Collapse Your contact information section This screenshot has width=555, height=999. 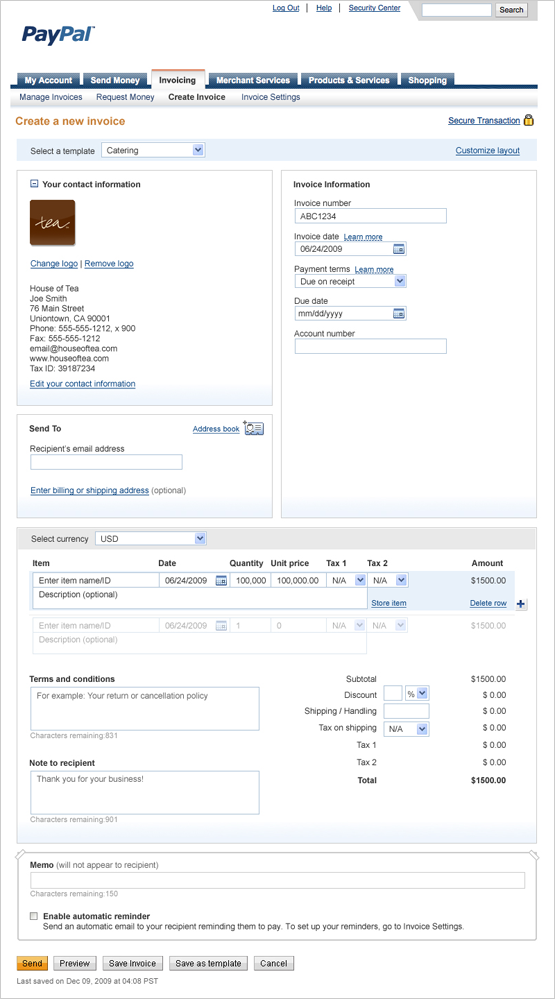pos(34,184)
